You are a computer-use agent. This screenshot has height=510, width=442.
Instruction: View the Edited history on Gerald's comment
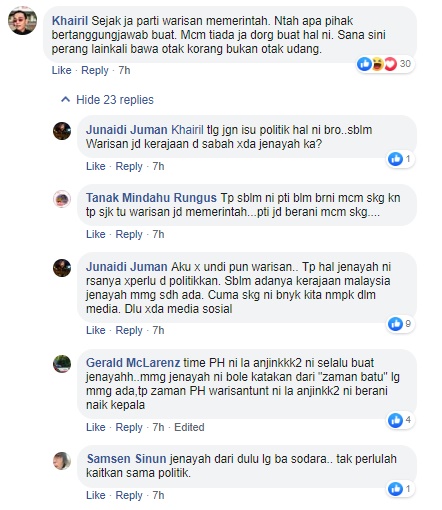[x=189, y=427]
